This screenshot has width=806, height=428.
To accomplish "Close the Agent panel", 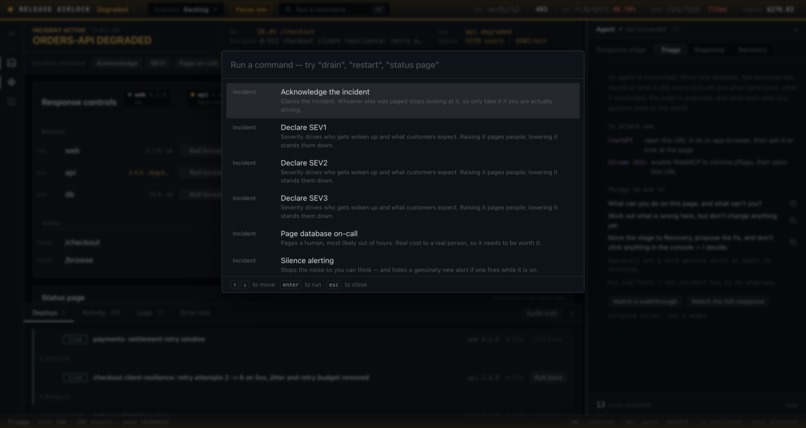I will point(796,30).
